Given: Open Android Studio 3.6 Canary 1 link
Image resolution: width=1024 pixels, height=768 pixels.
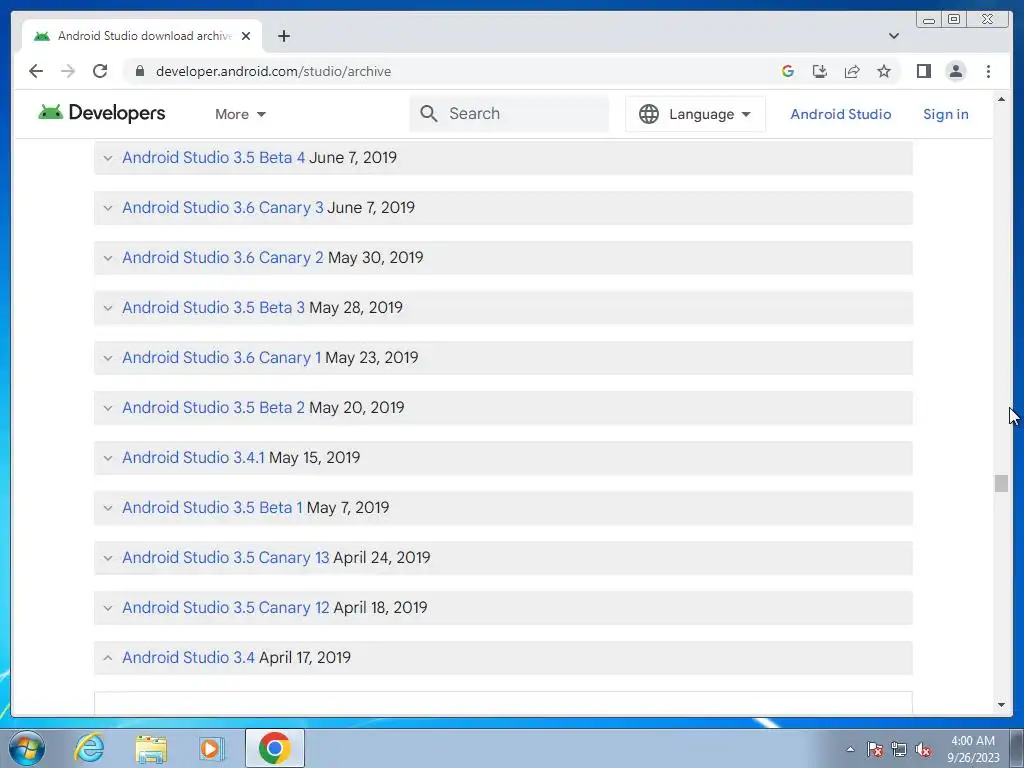Looking at the screenshot, I should click(x=221, y=357).
